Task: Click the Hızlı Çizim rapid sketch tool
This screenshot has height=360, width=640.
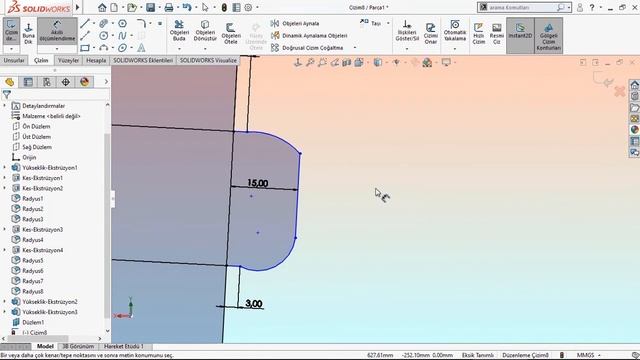Action: (x=478, y=33)
